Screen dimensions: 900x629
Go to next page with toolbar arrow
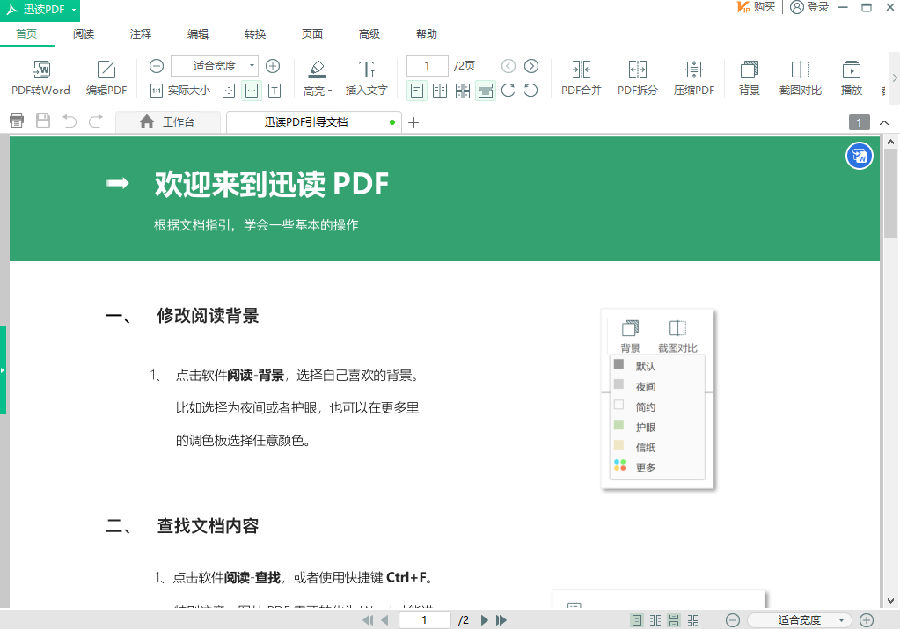[532, 66]
